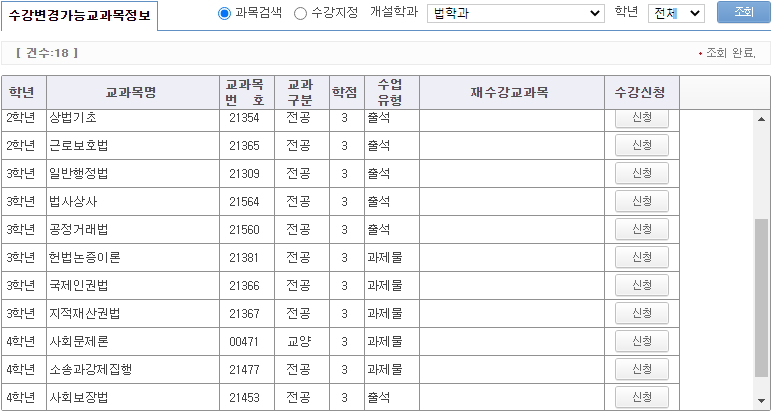Select course name 일반행정법
Screen dimensions: 772x413
coord(79,174)
